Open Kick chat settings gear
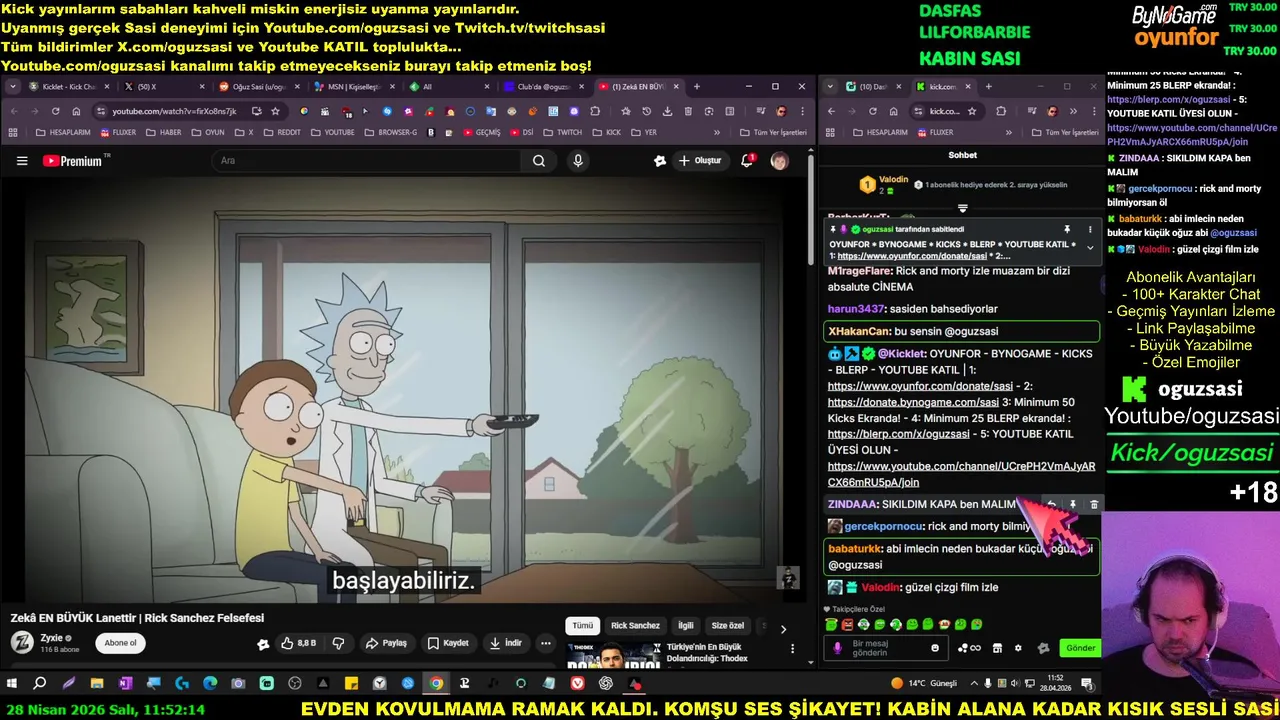This screenshot has width=1280, height=720. pyautogui.click(x=1018, y=648)
